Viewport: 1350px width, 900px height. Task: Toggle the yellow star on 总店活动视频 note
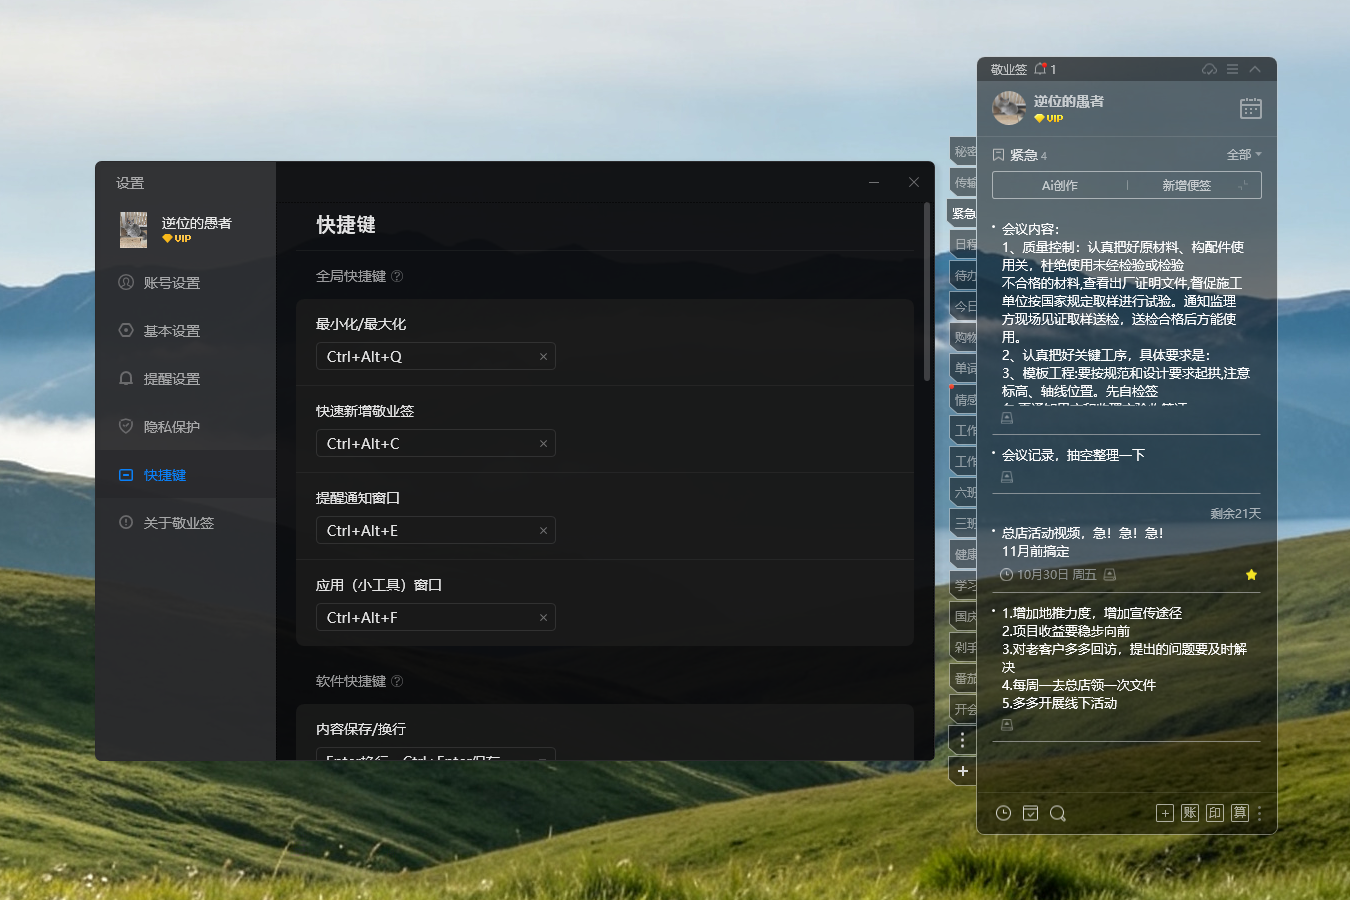pos(1251,575)
